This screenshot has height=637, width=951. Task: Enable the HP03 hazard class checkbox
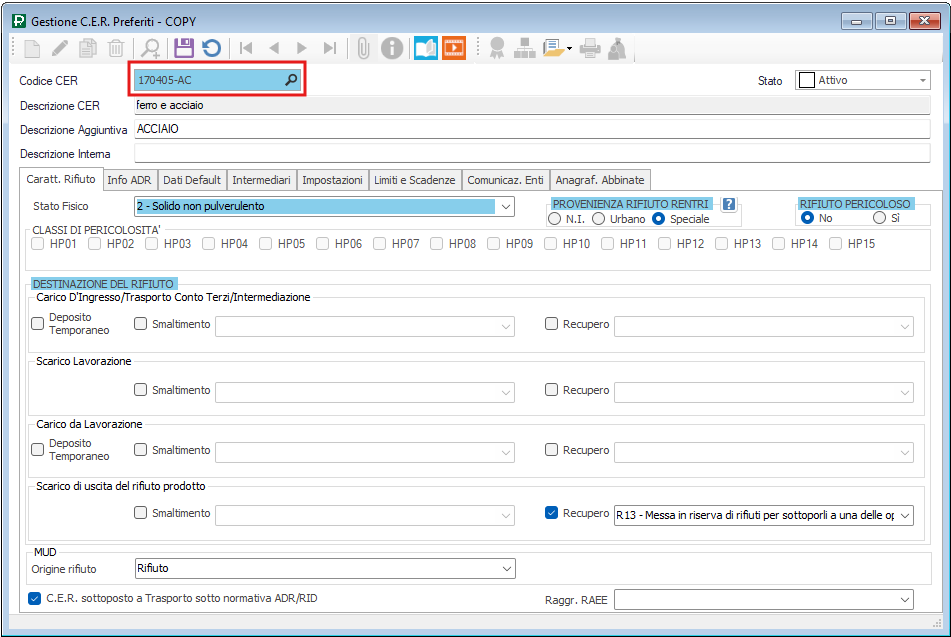click(152, 243)
